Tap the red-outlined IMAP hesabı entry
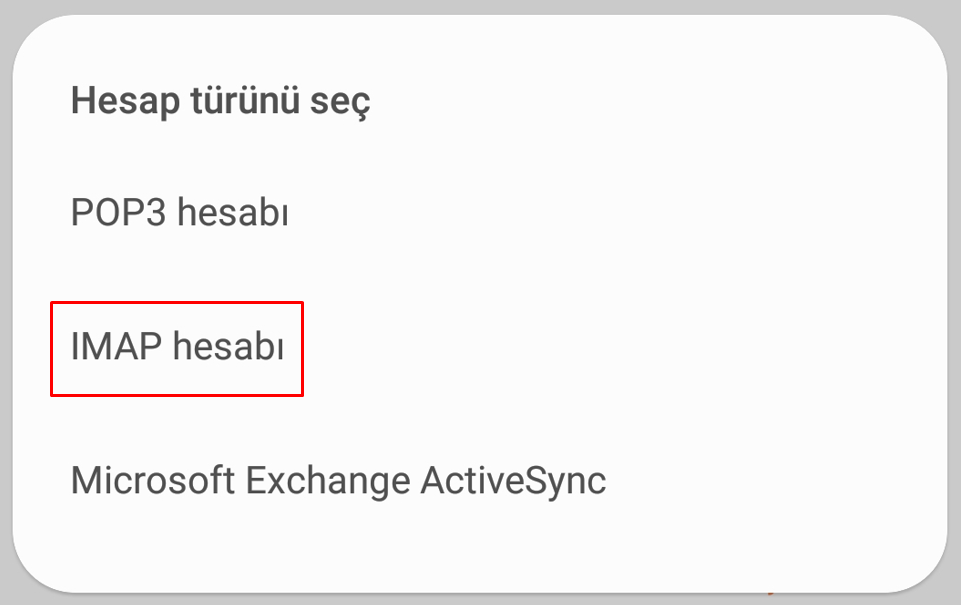Screen dimensions: 961x605 [x=177, y=349]
